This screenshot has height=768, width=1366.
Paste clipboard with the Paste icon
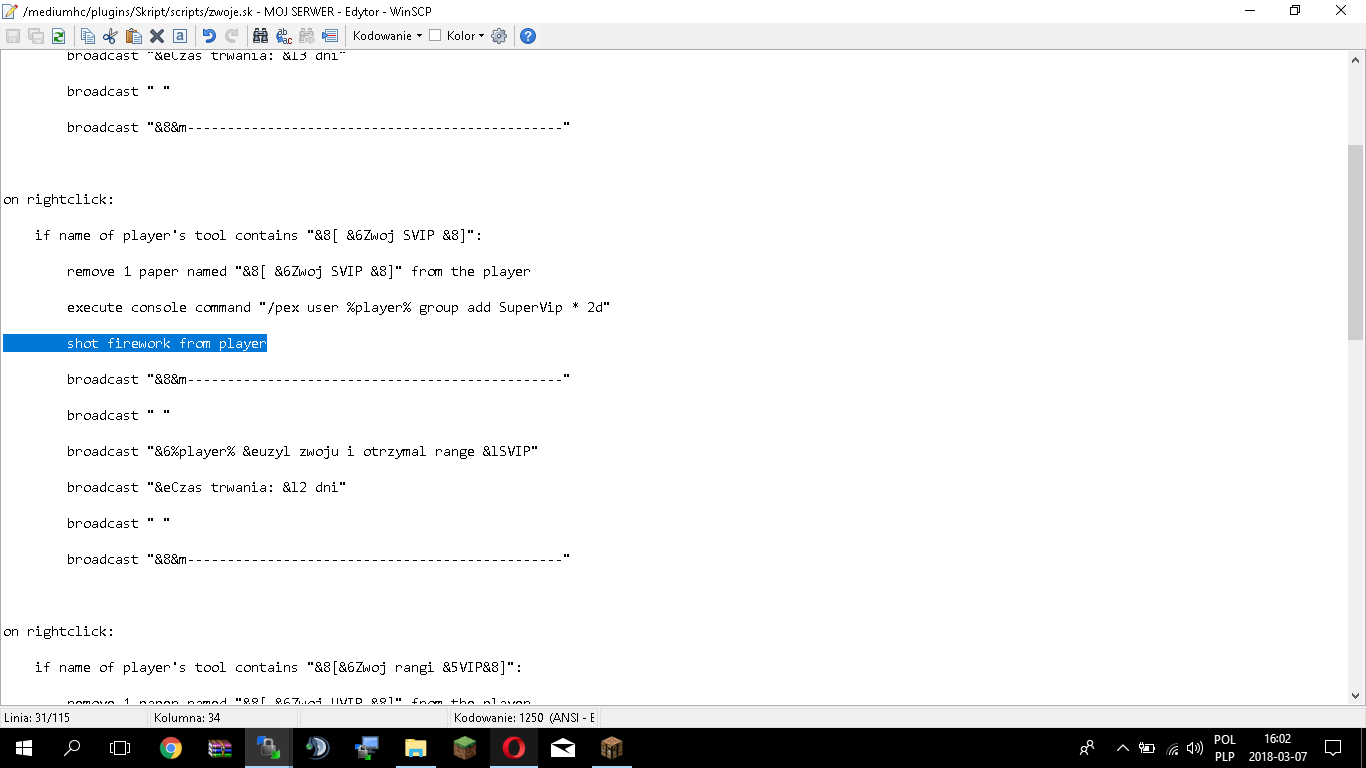134,36
